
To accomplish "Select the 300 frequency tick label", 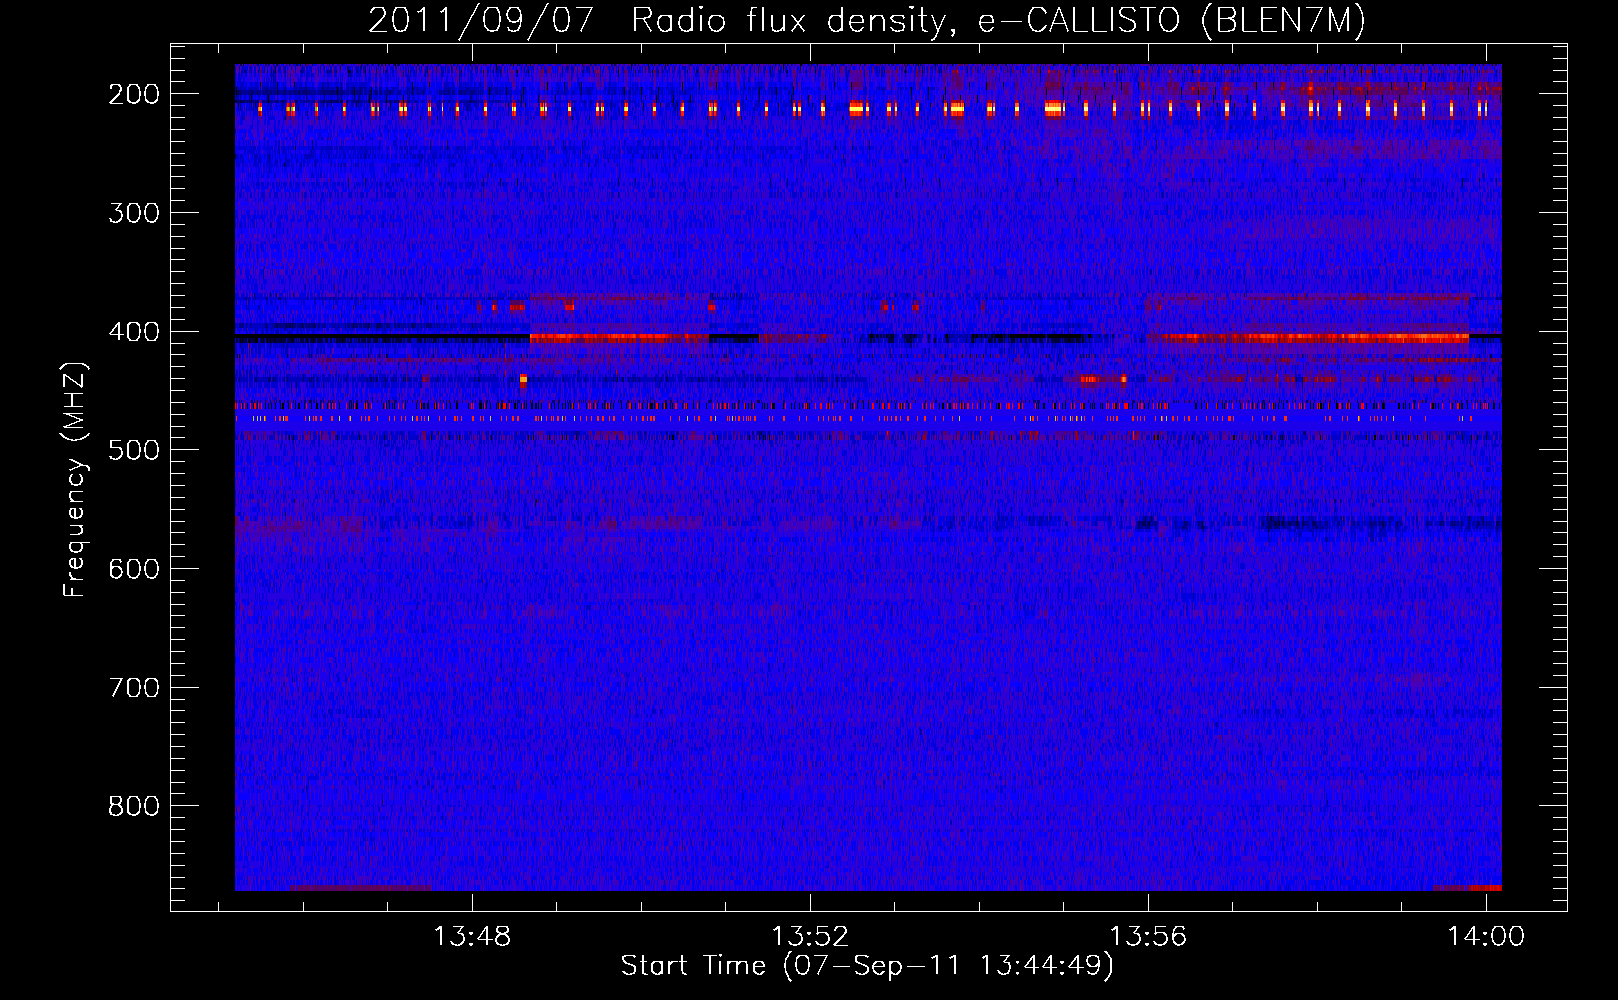I will [134, 213].
